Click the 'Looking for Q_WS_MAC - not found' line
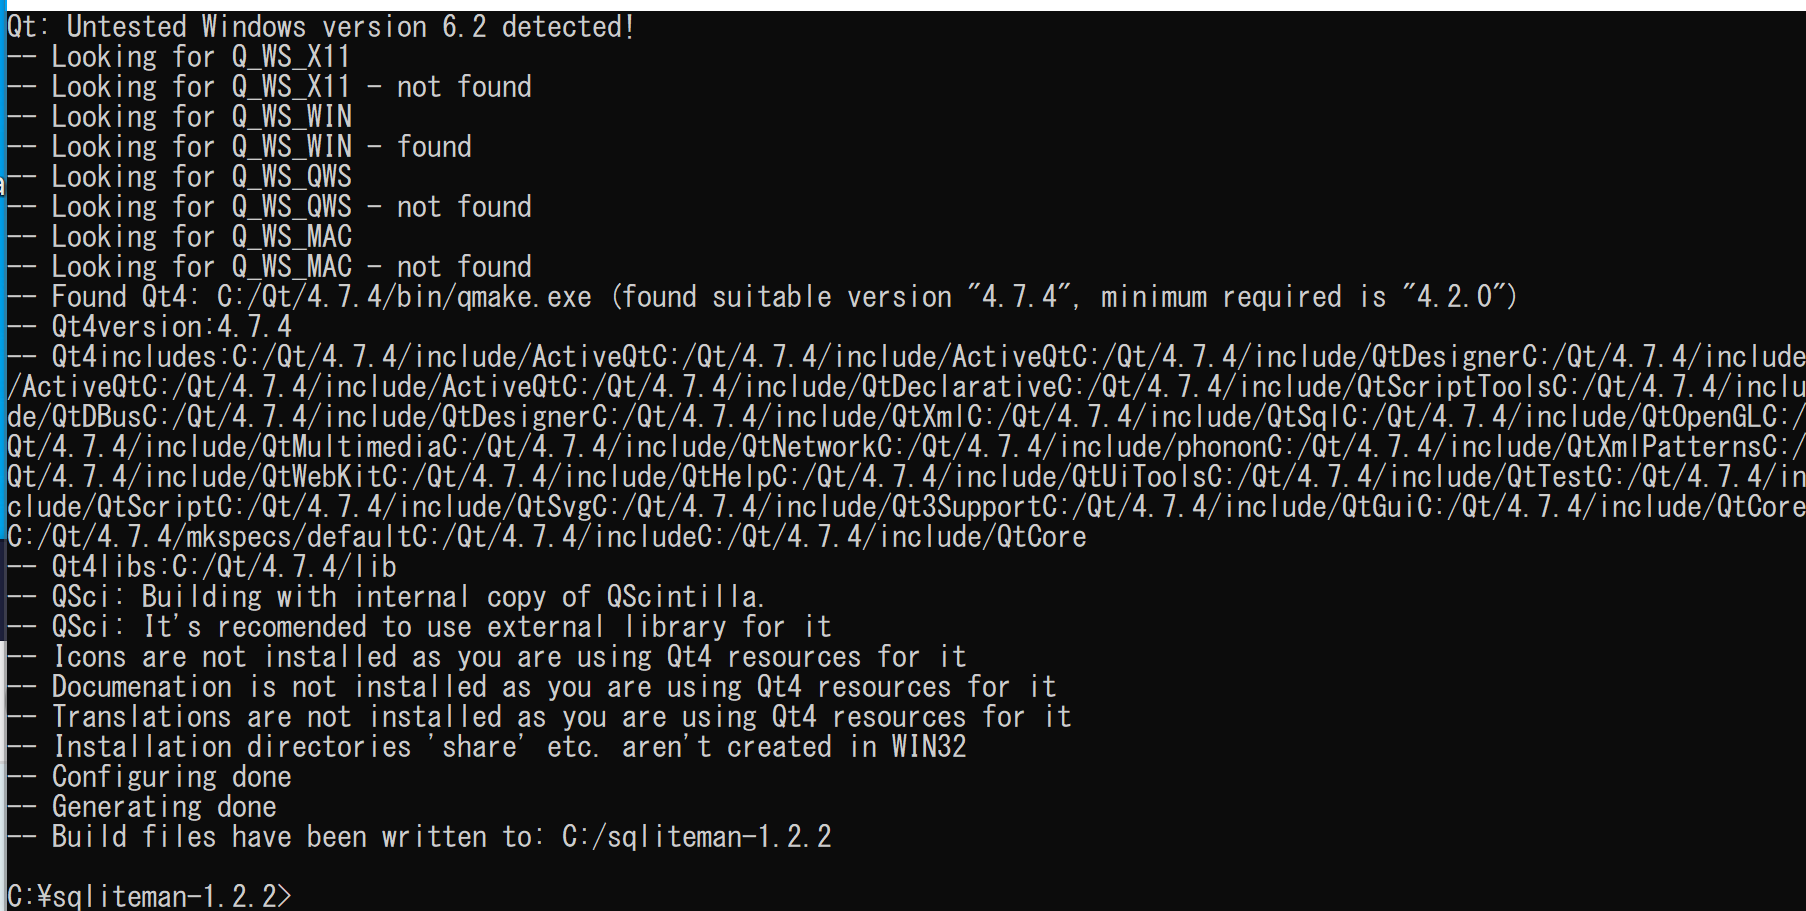This screenshot has height=911, width=1806. coord(270,267)
